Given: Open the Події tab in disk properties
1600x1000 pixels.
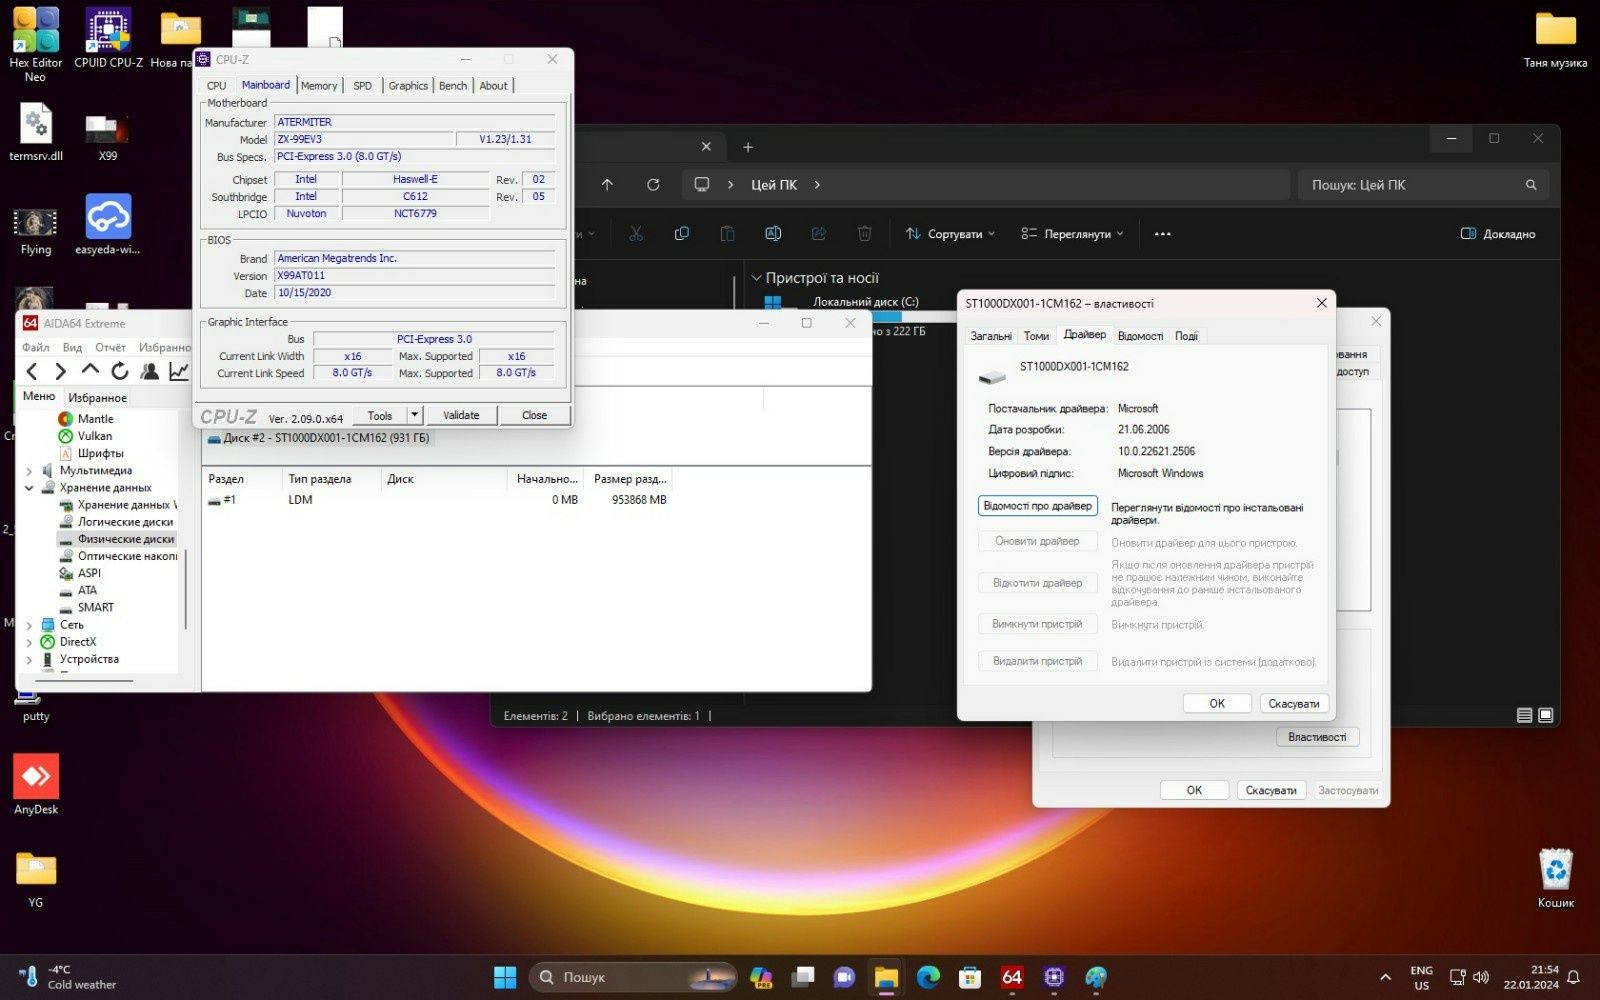Looking at the screenshot, I should (1186, 336).
